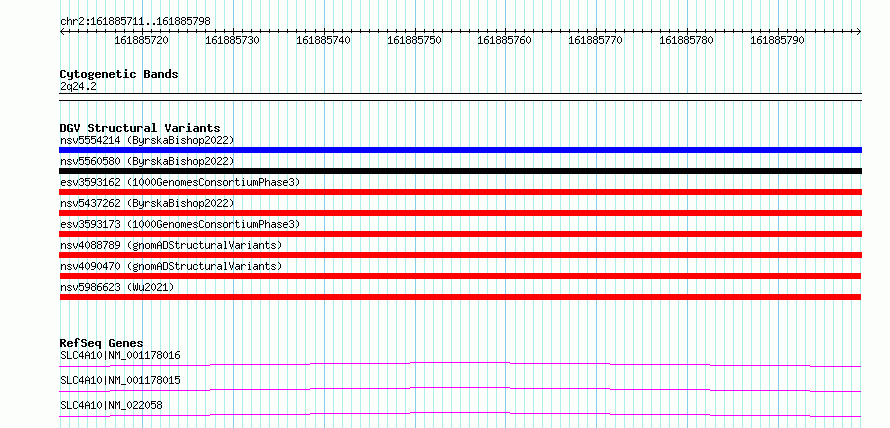The image size is (890, 428).
Task: Click the magenta NM_022058 transcript line
Action: coord(460,414)
